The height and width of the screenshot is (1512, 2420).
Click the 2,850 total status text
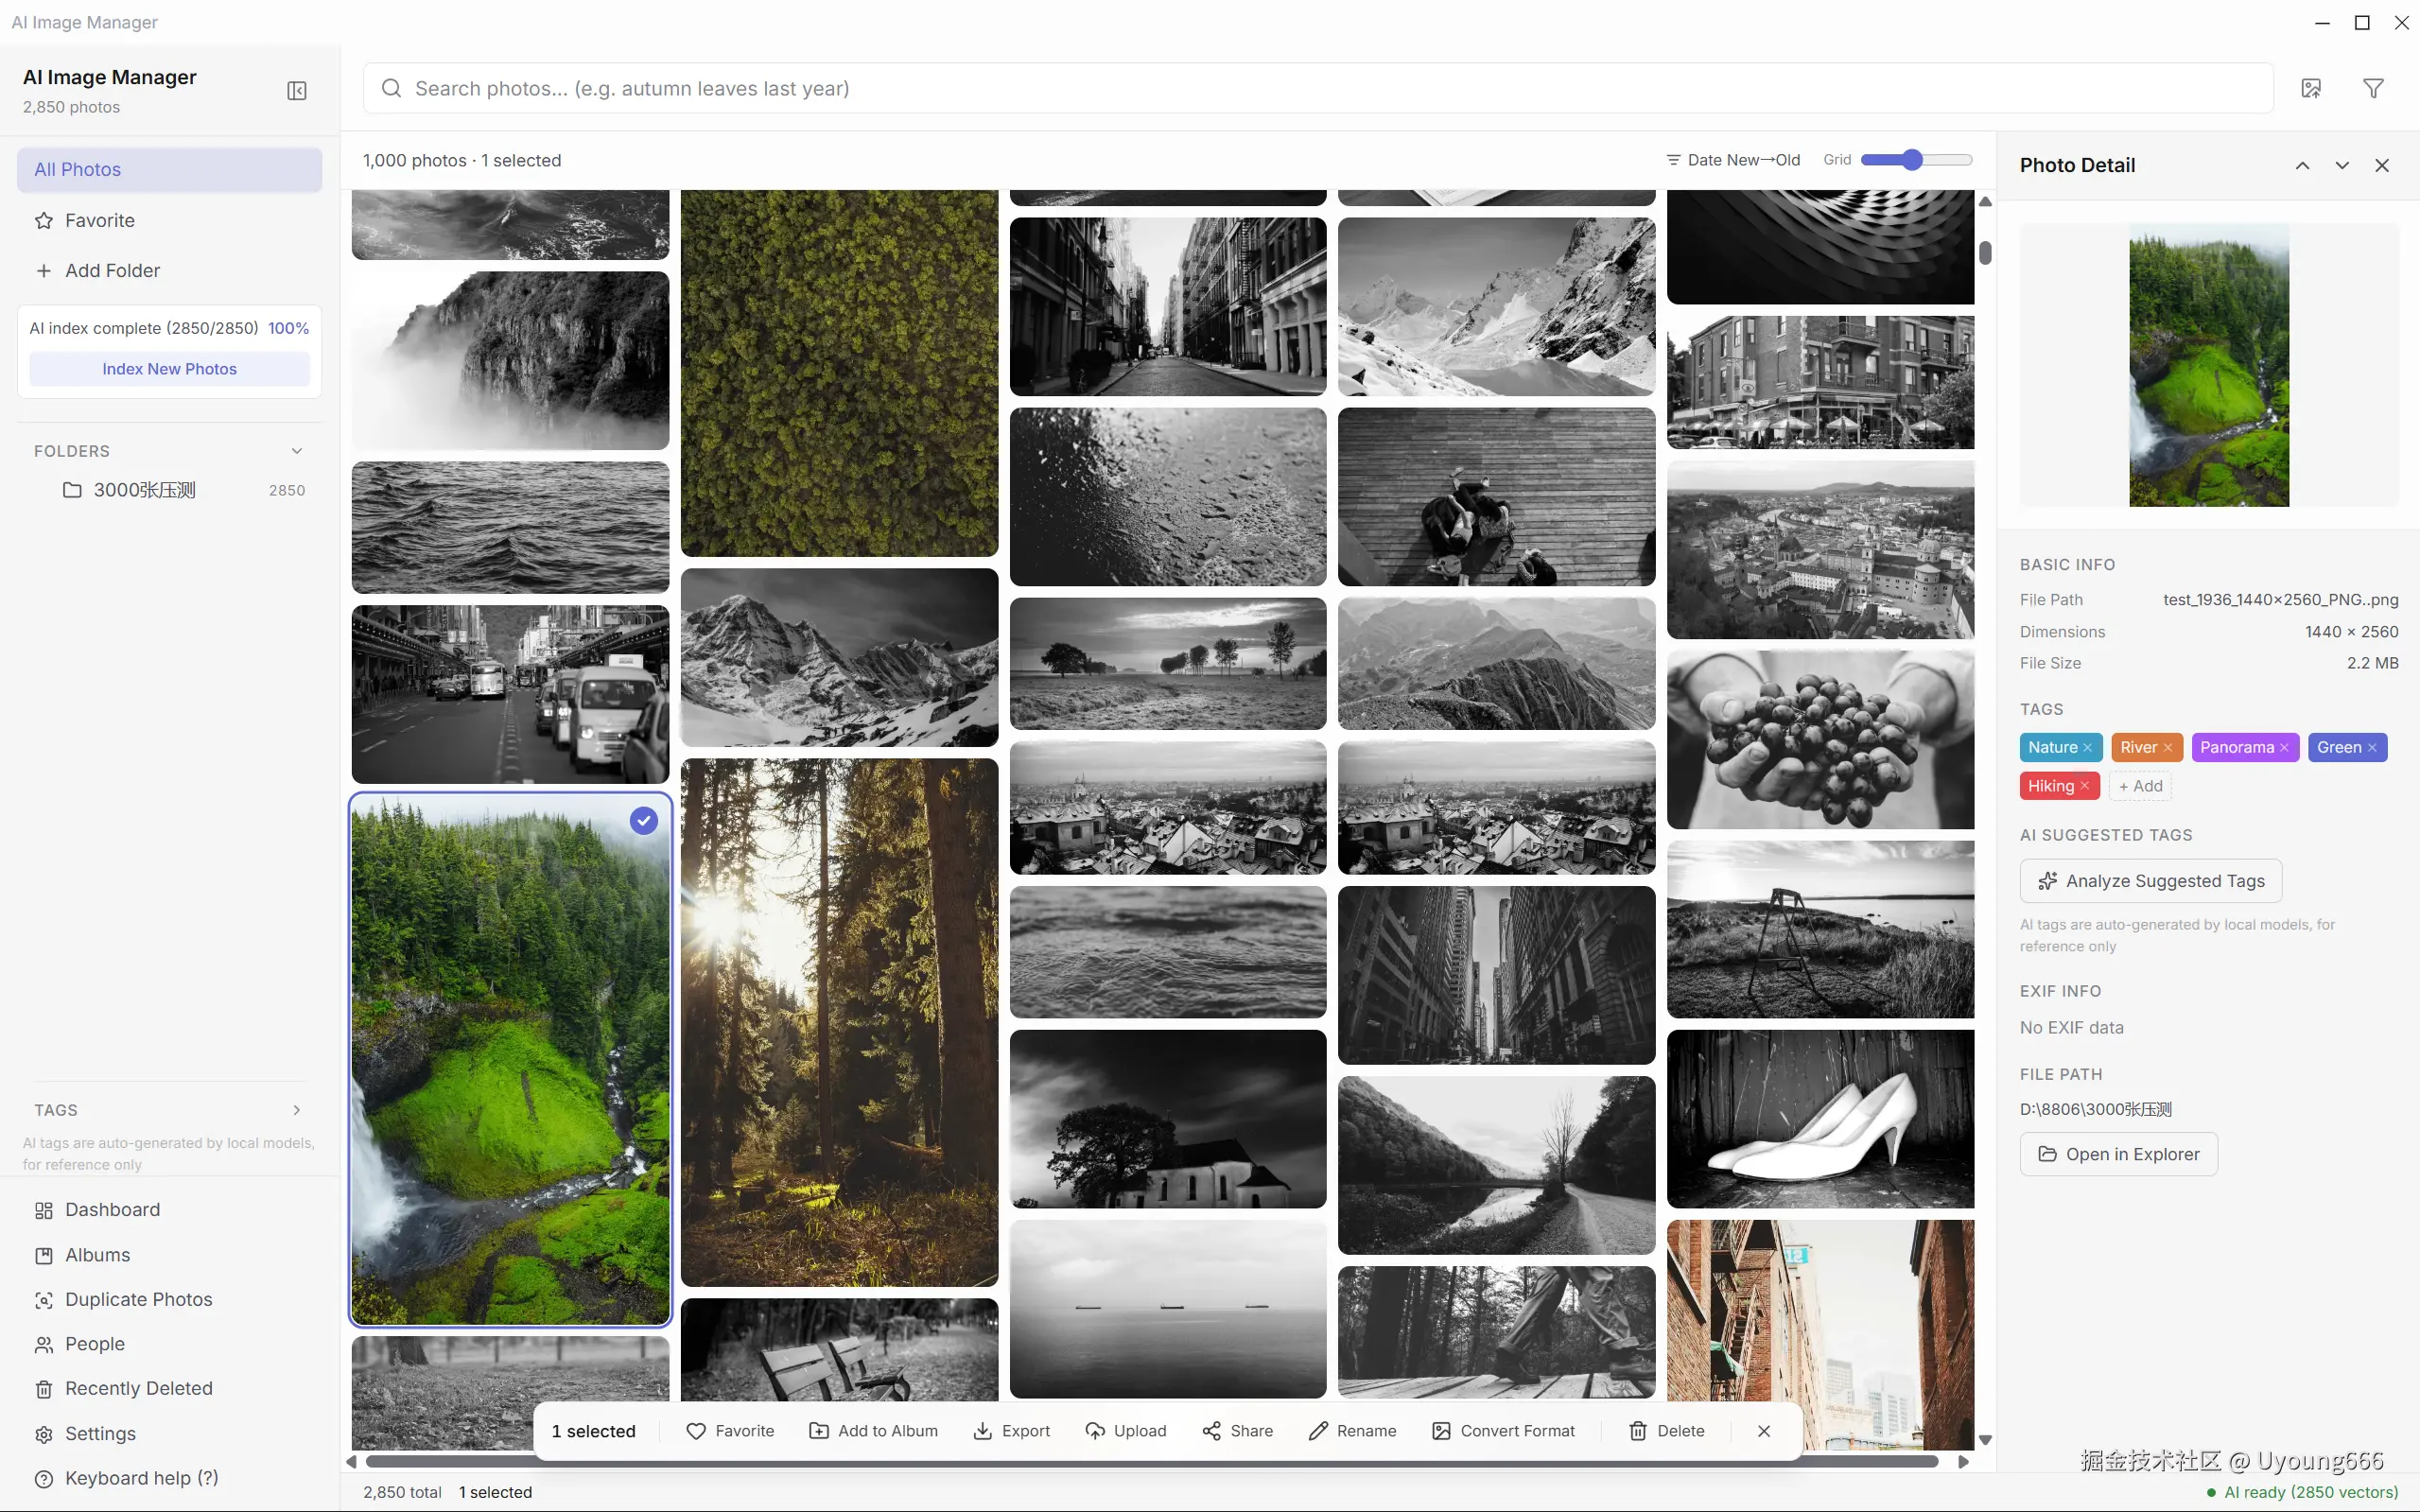click(402, 1492)
